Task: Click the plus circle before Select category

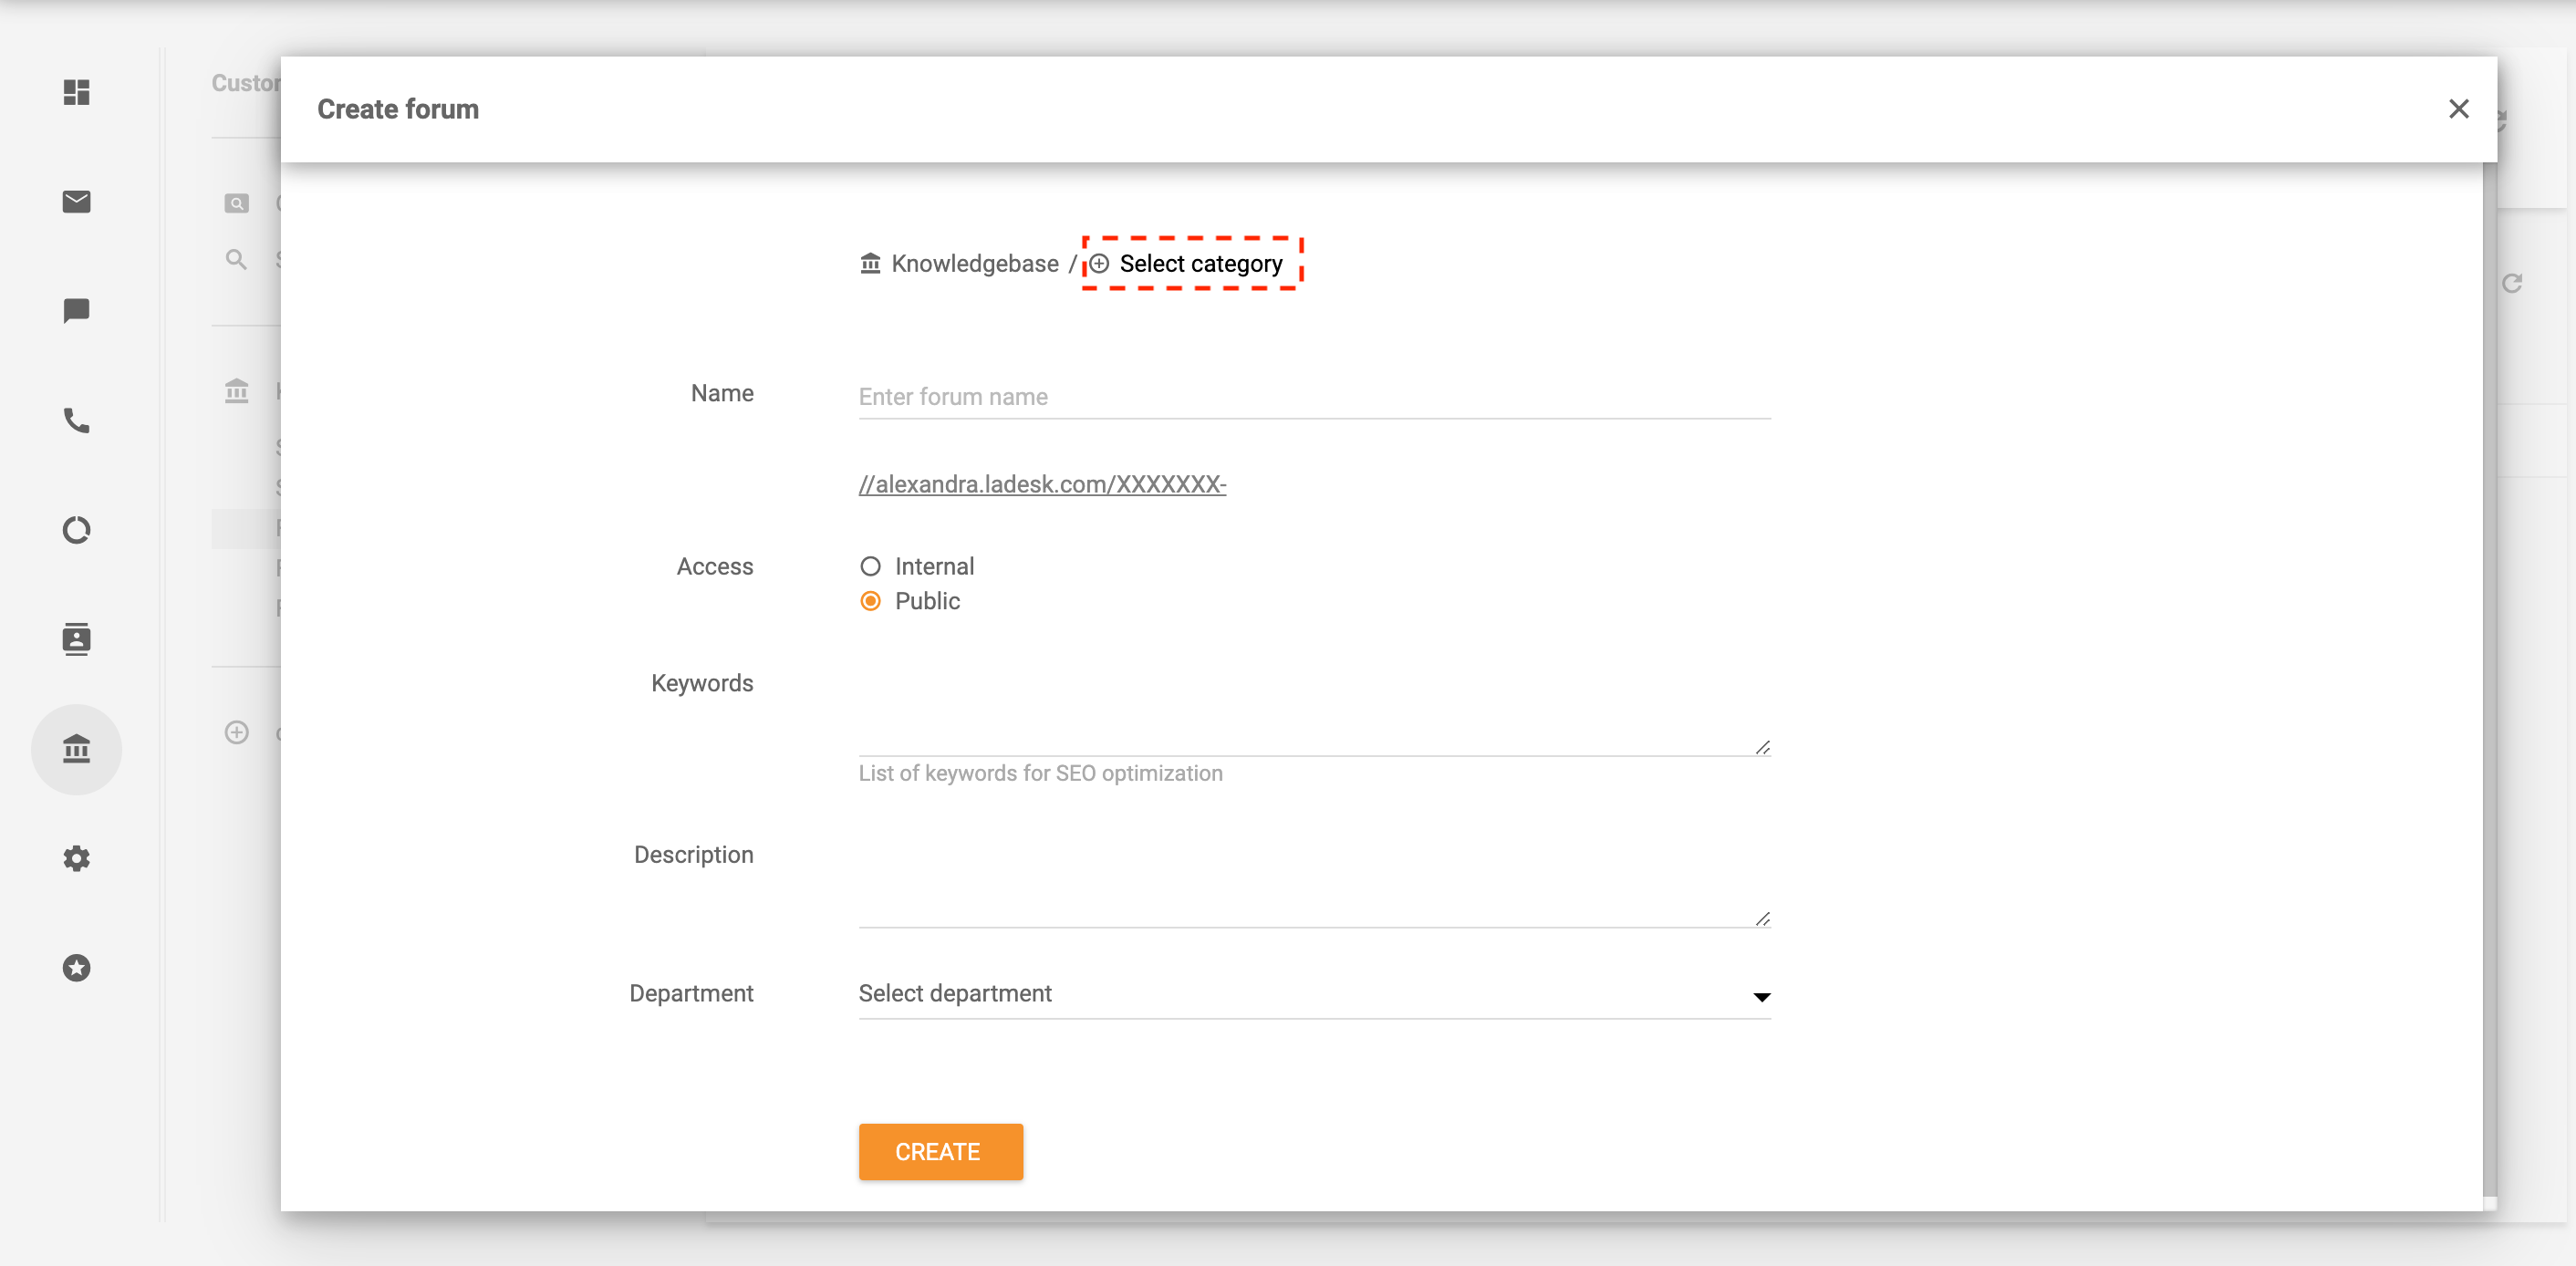Action: (x=1100, y=263)
